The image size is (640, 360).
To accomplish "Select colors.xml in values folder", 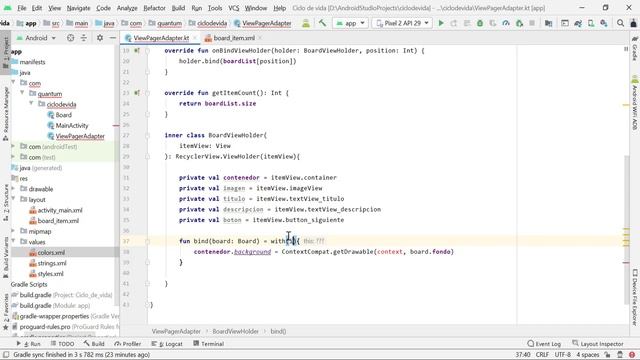I will (x=51, y=253).
